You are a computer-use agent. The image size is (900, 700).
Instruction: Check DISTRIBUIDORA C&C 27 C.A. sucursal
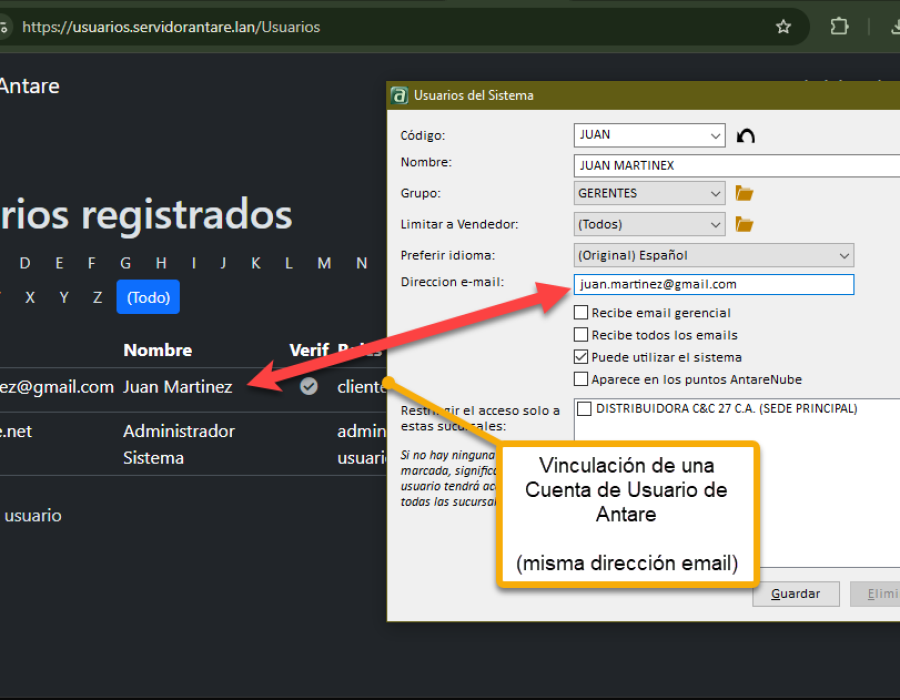click(x=584, y=409)
